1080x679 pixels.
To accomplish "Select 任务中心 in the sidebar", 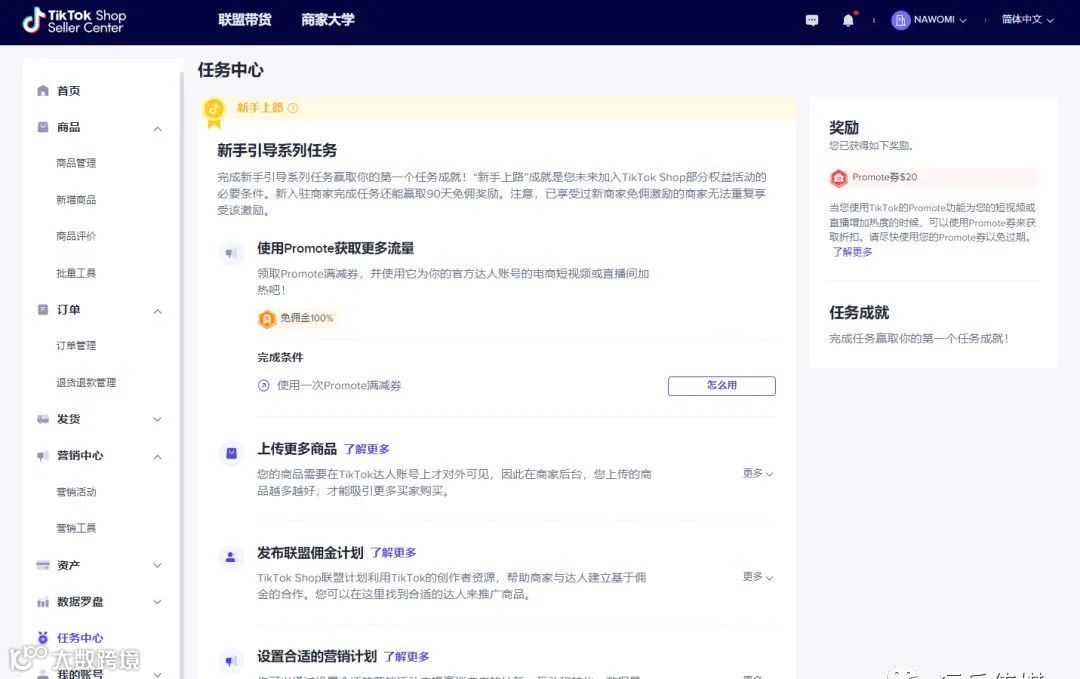I will pyautogui.click(x=80, y=638).
